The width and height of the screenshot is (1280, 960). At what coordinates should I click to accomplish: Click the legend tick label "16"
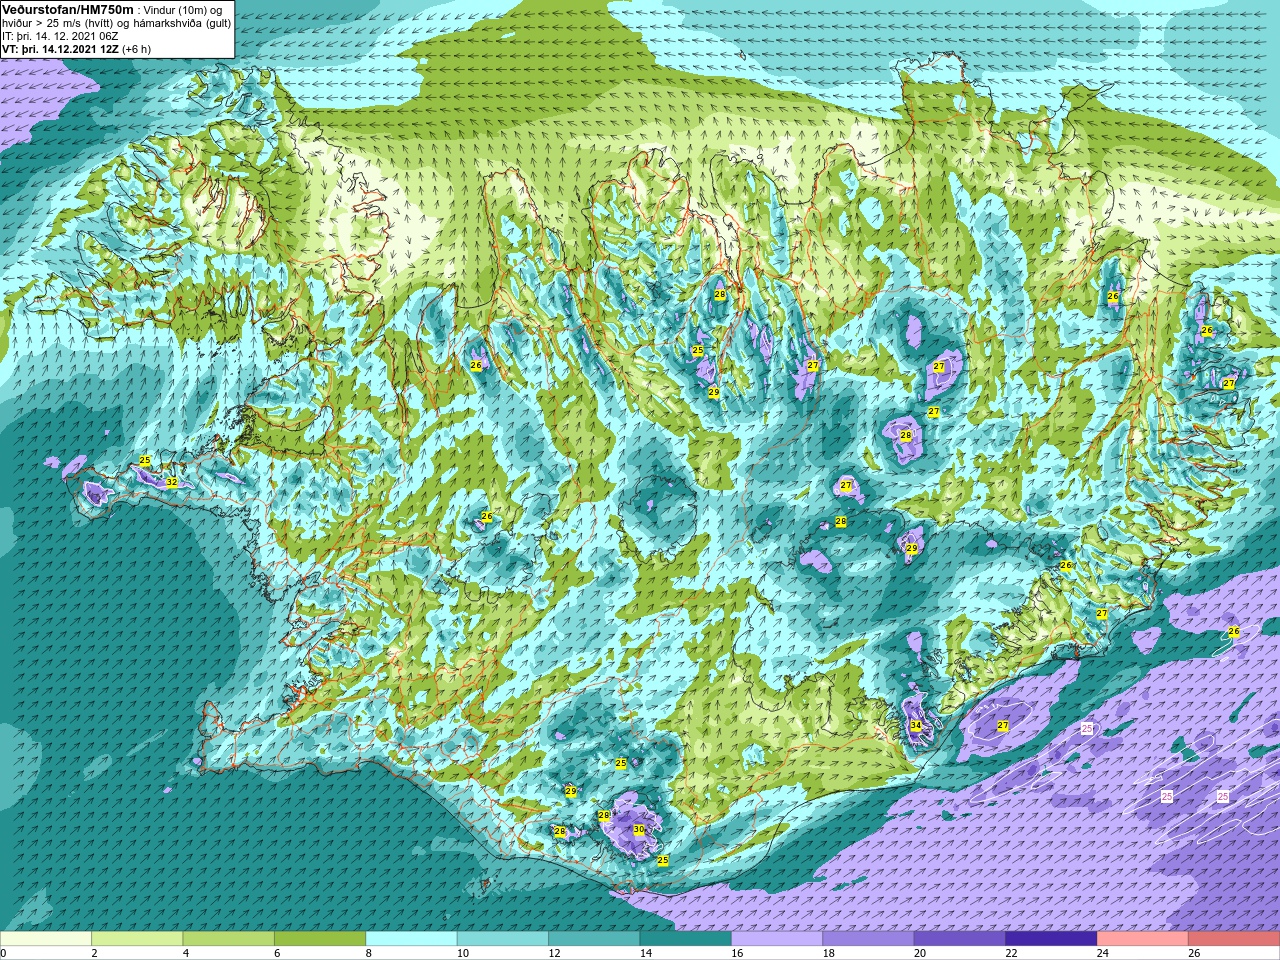tap(737, 953)
